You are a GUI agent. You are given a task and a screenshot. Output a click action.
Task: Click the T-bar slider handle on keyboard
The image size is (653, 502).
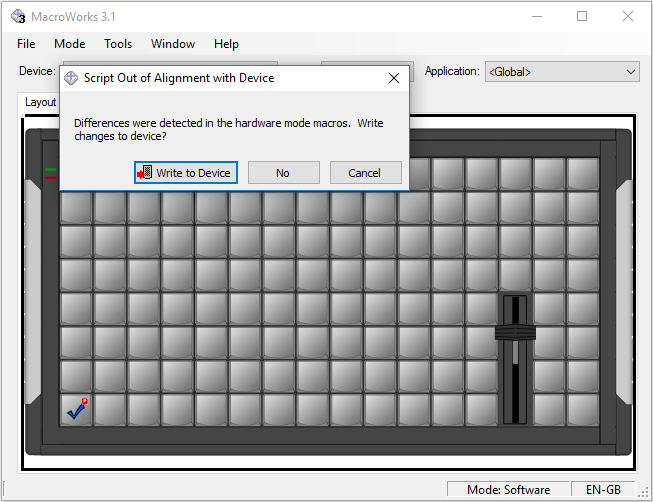tap(515, 332)
